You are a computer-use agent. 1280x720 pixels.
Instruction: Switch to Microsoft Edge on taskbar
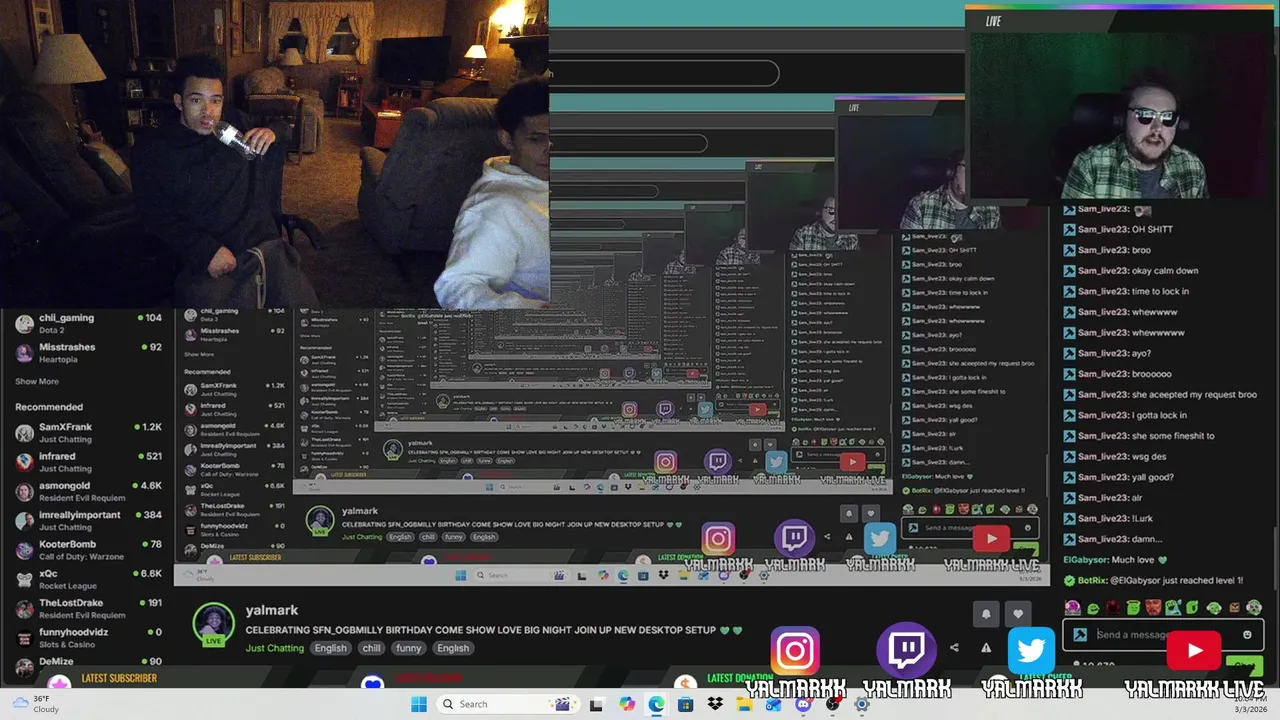pos(656,704)
